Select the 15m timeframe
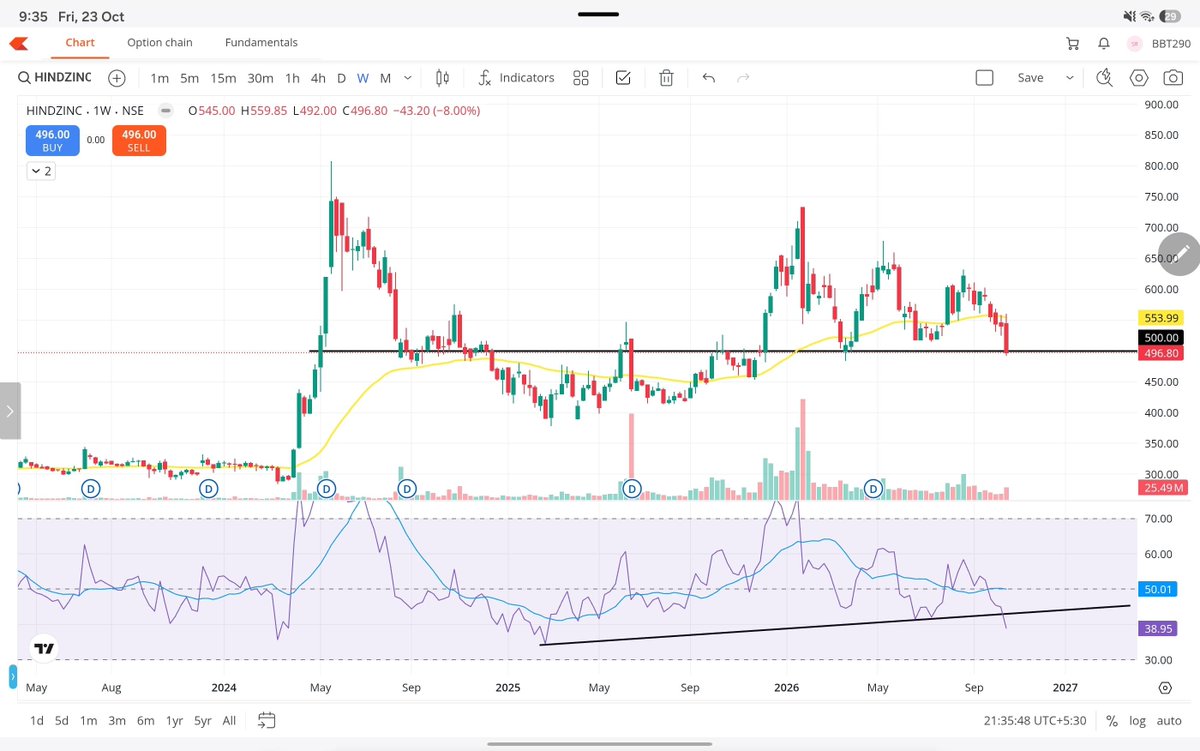This screenshot has height=751, width=1200. (223, 78)
